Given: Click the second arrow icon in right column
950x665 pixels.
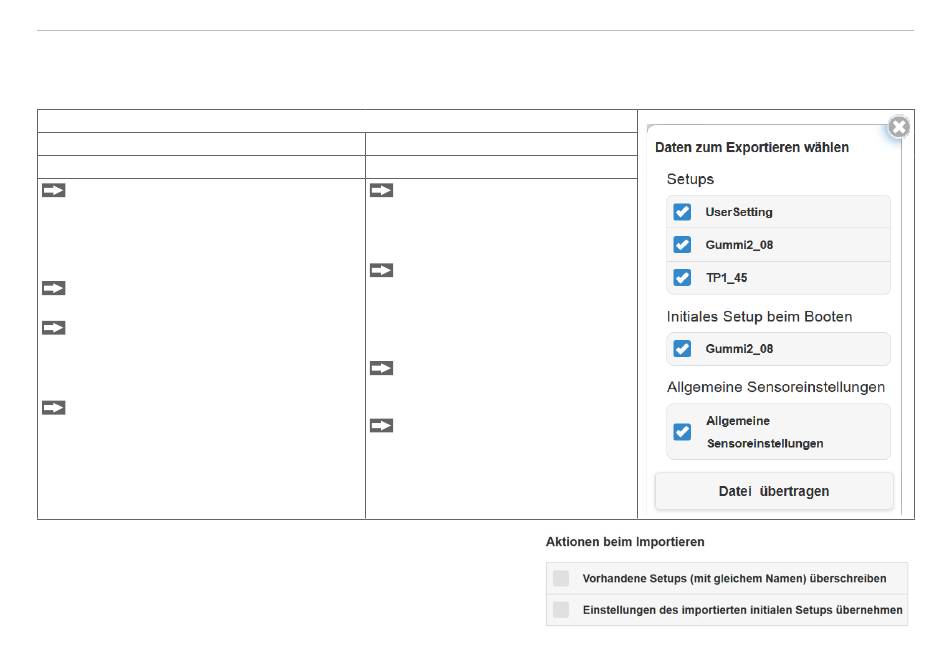Looking at the screenshot, I should click(381, 270).
